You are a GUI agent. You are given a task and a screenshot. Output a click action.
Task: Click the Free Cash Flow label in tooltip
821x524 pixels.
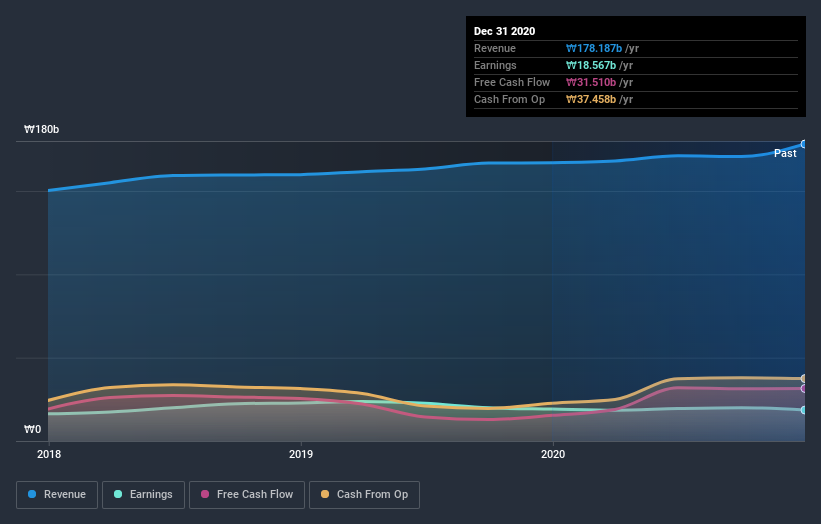512,82
